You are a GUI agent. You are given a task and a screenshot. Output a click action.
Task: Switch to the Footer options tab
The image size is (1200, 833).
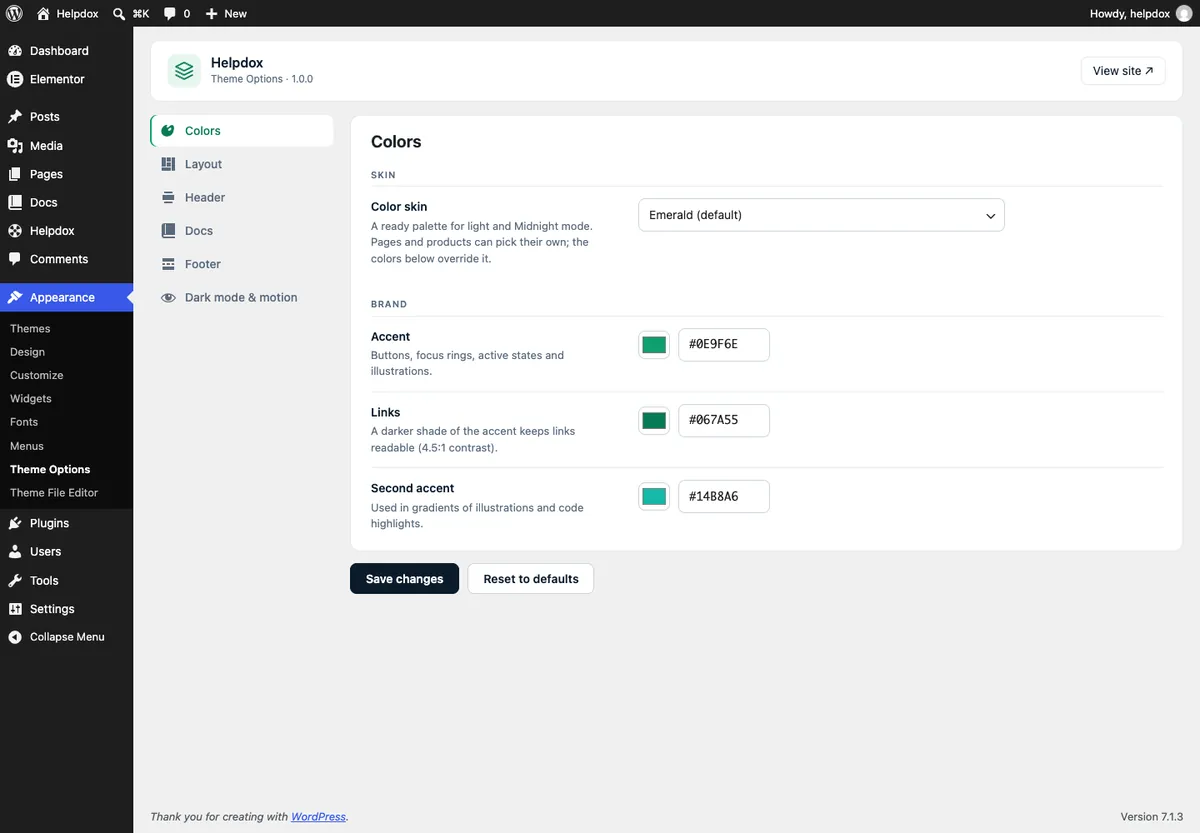(x=242, y=264)
